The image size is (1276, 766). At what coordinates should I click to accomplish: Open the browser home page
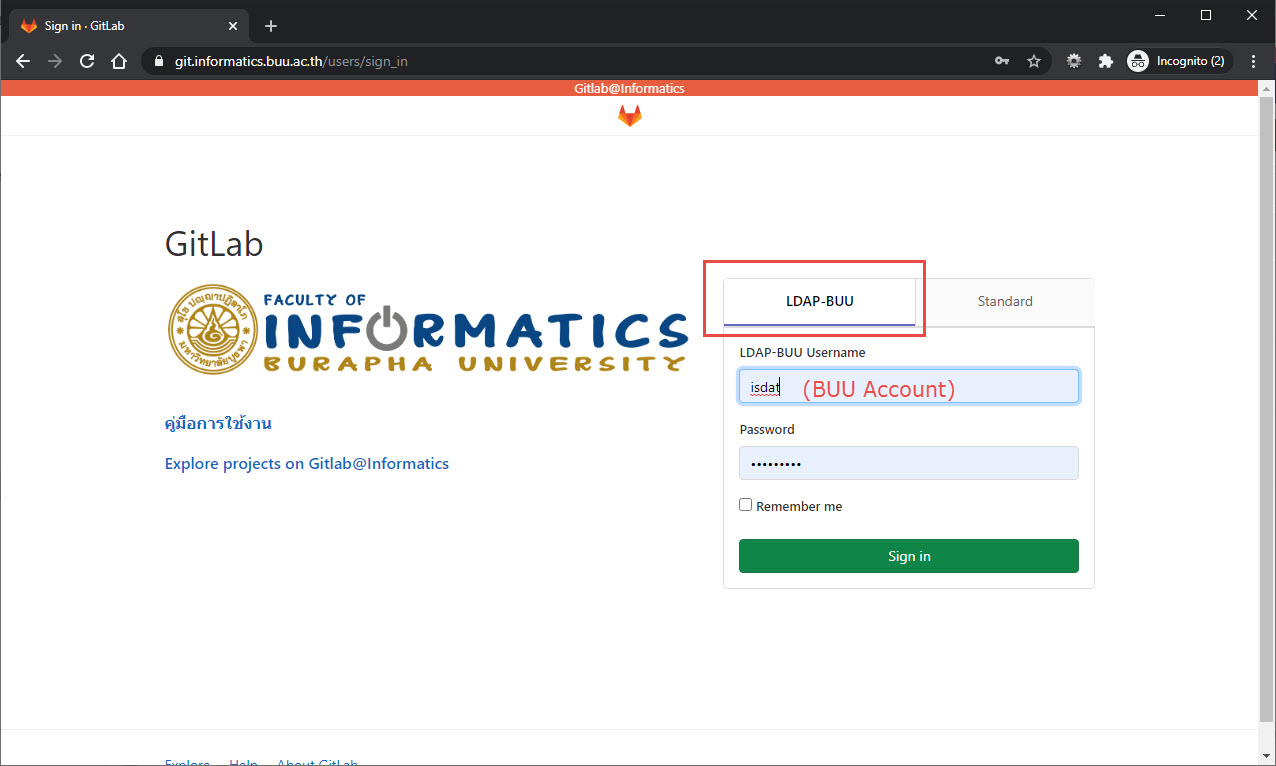pyautogui.click(x=119, y=61)
